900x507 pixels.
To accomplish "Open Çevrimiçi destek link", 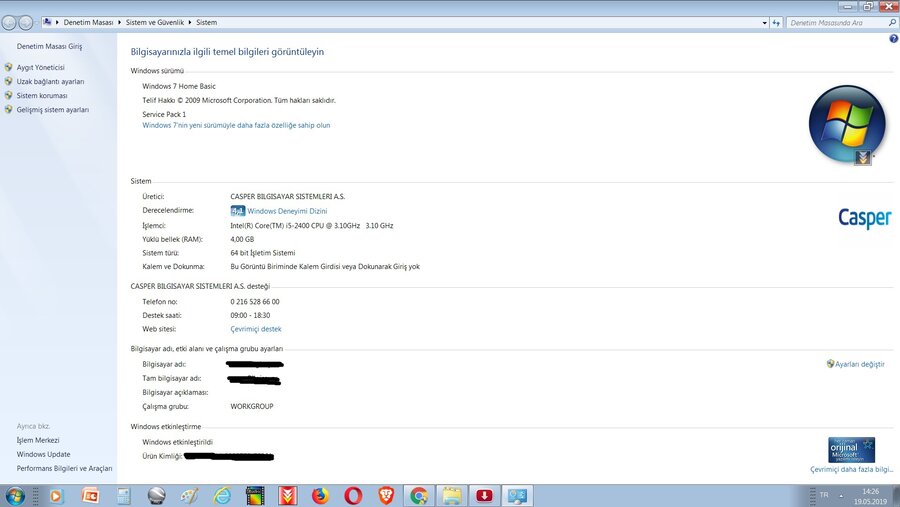I will pos(256,329).
